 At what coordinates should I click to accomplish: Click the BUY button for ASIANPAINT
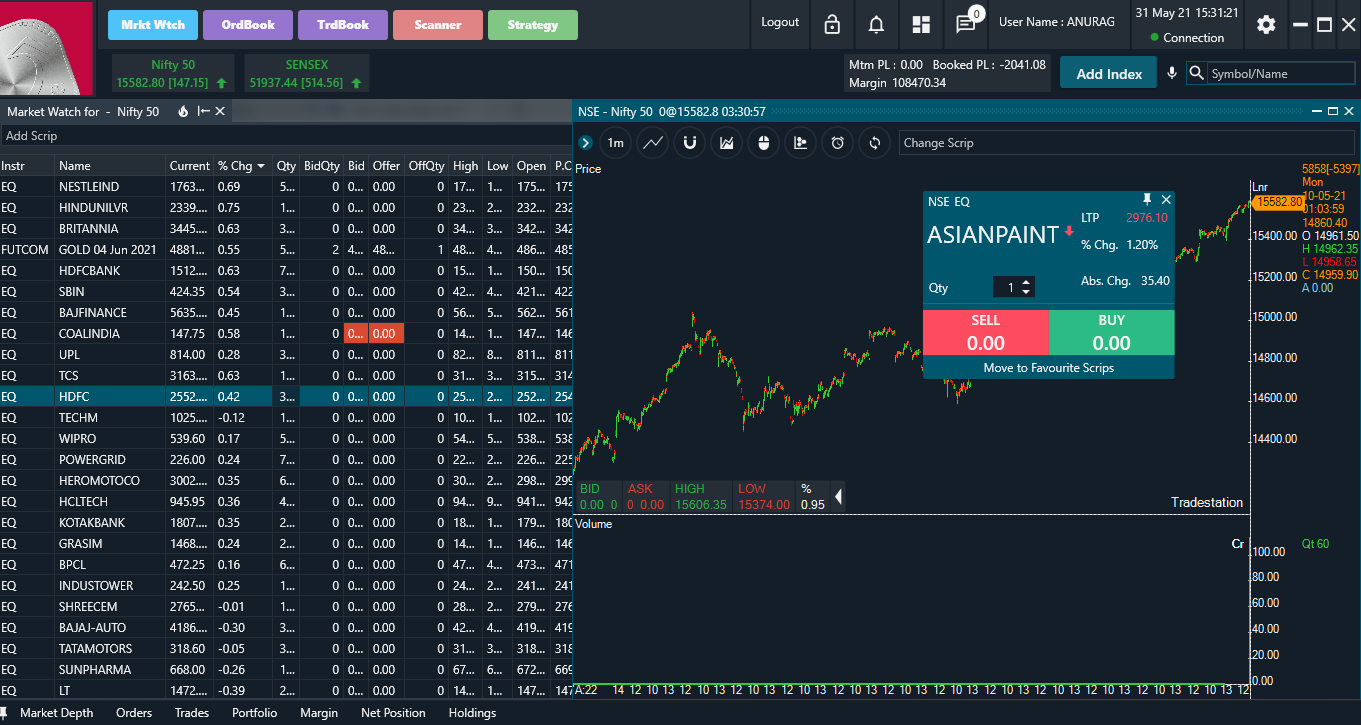pos(1111,332)
